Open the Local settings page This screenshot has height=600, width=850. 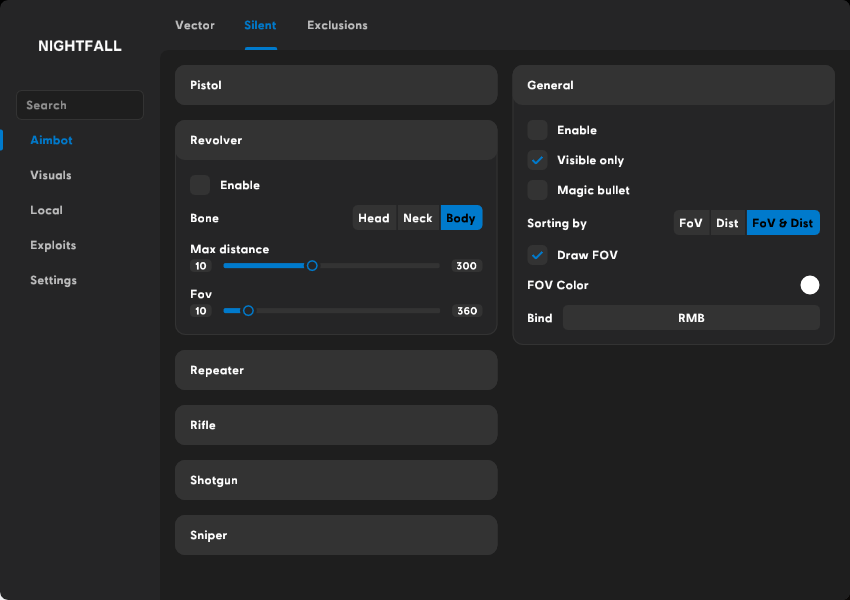pyautogui.click(x=44, y=210)
